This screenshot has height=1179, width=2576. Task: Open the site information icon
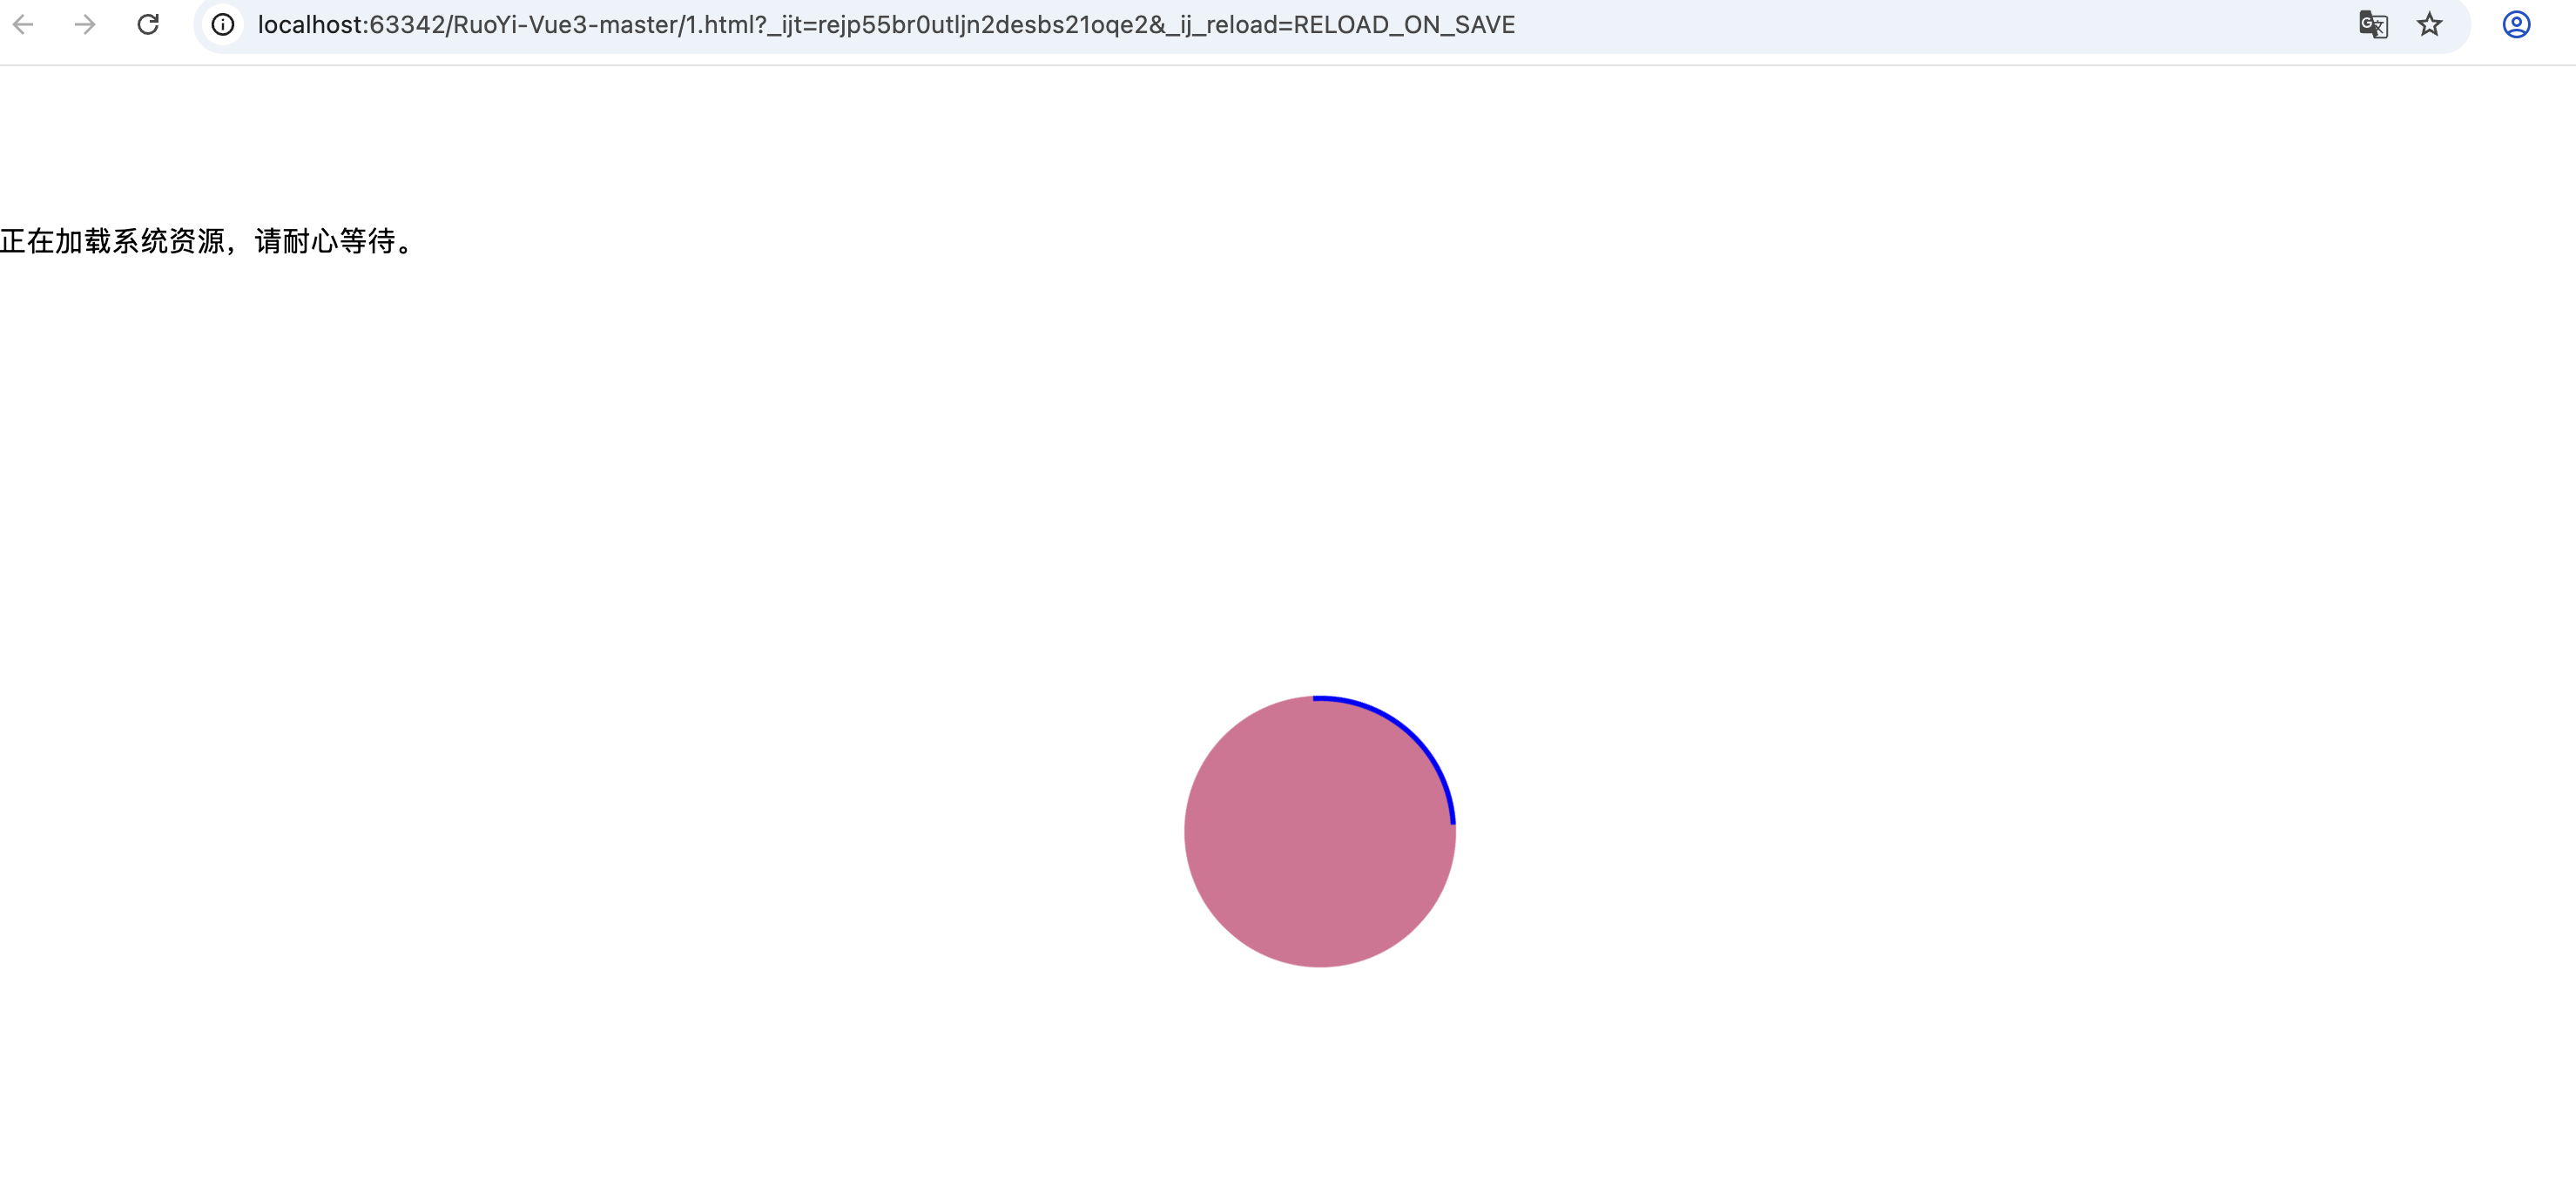point(223,24)
